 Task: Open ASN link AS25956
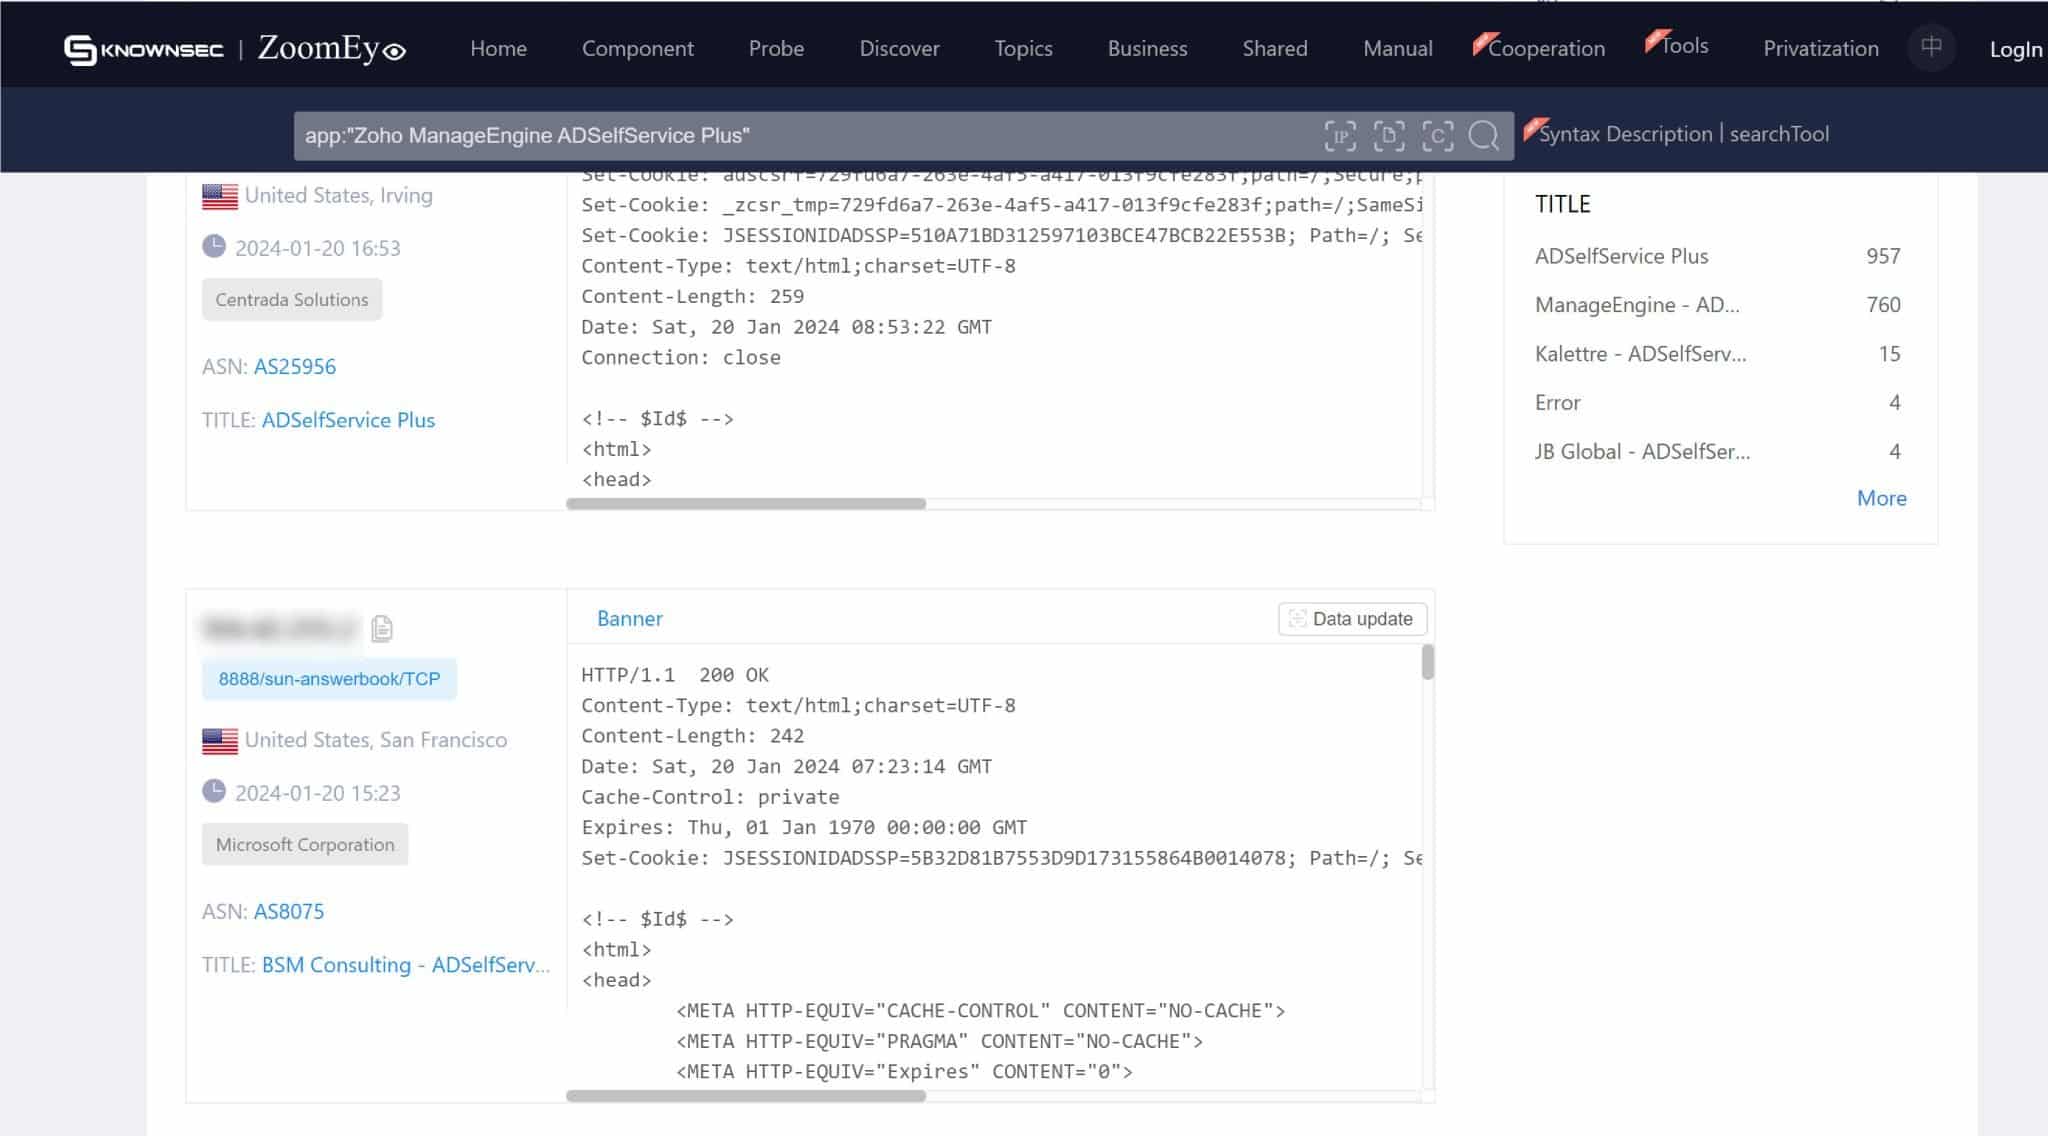[295, 367]
